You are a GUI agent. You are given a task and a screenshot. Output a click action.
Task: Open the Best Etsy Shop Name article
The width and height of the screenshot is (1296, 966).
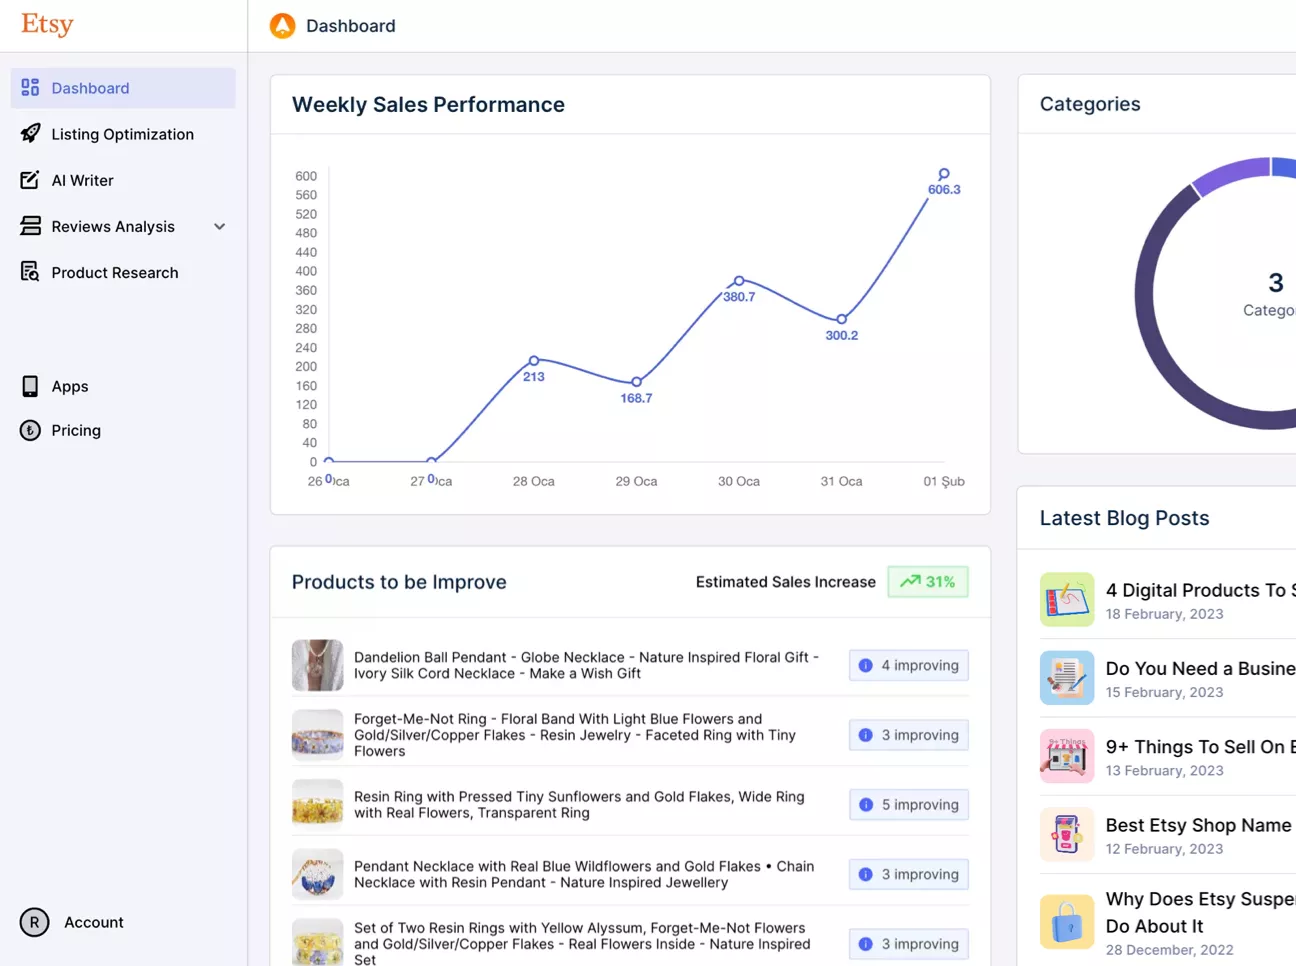click(1198, 825)
